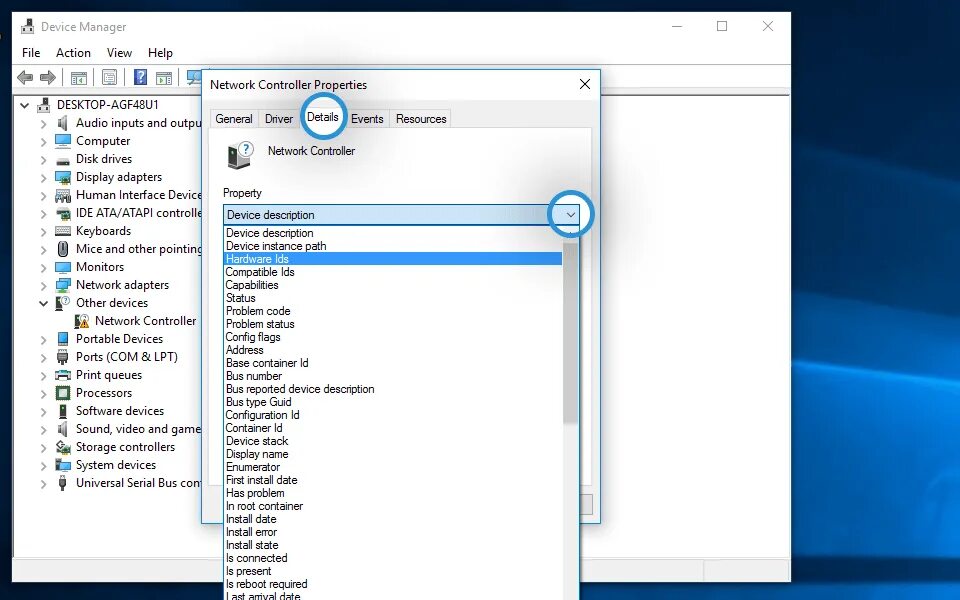Click the Network Controller warning icon in tree

click(x=81, y=321)
